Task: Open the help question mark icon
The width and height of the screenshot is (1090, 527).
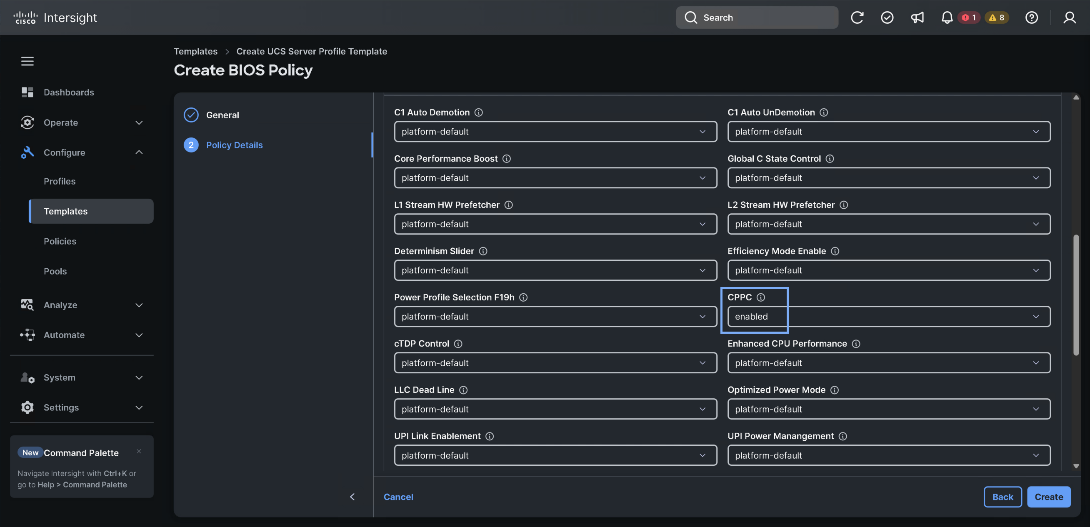Action: tap(1032, 17)
